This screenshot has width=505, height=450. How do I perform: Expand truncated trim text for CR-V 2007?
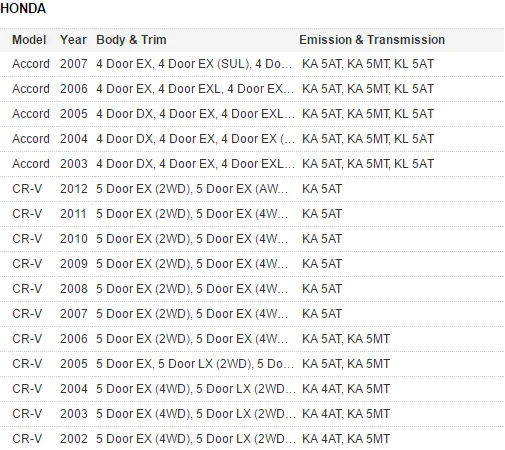coord(192,314)
